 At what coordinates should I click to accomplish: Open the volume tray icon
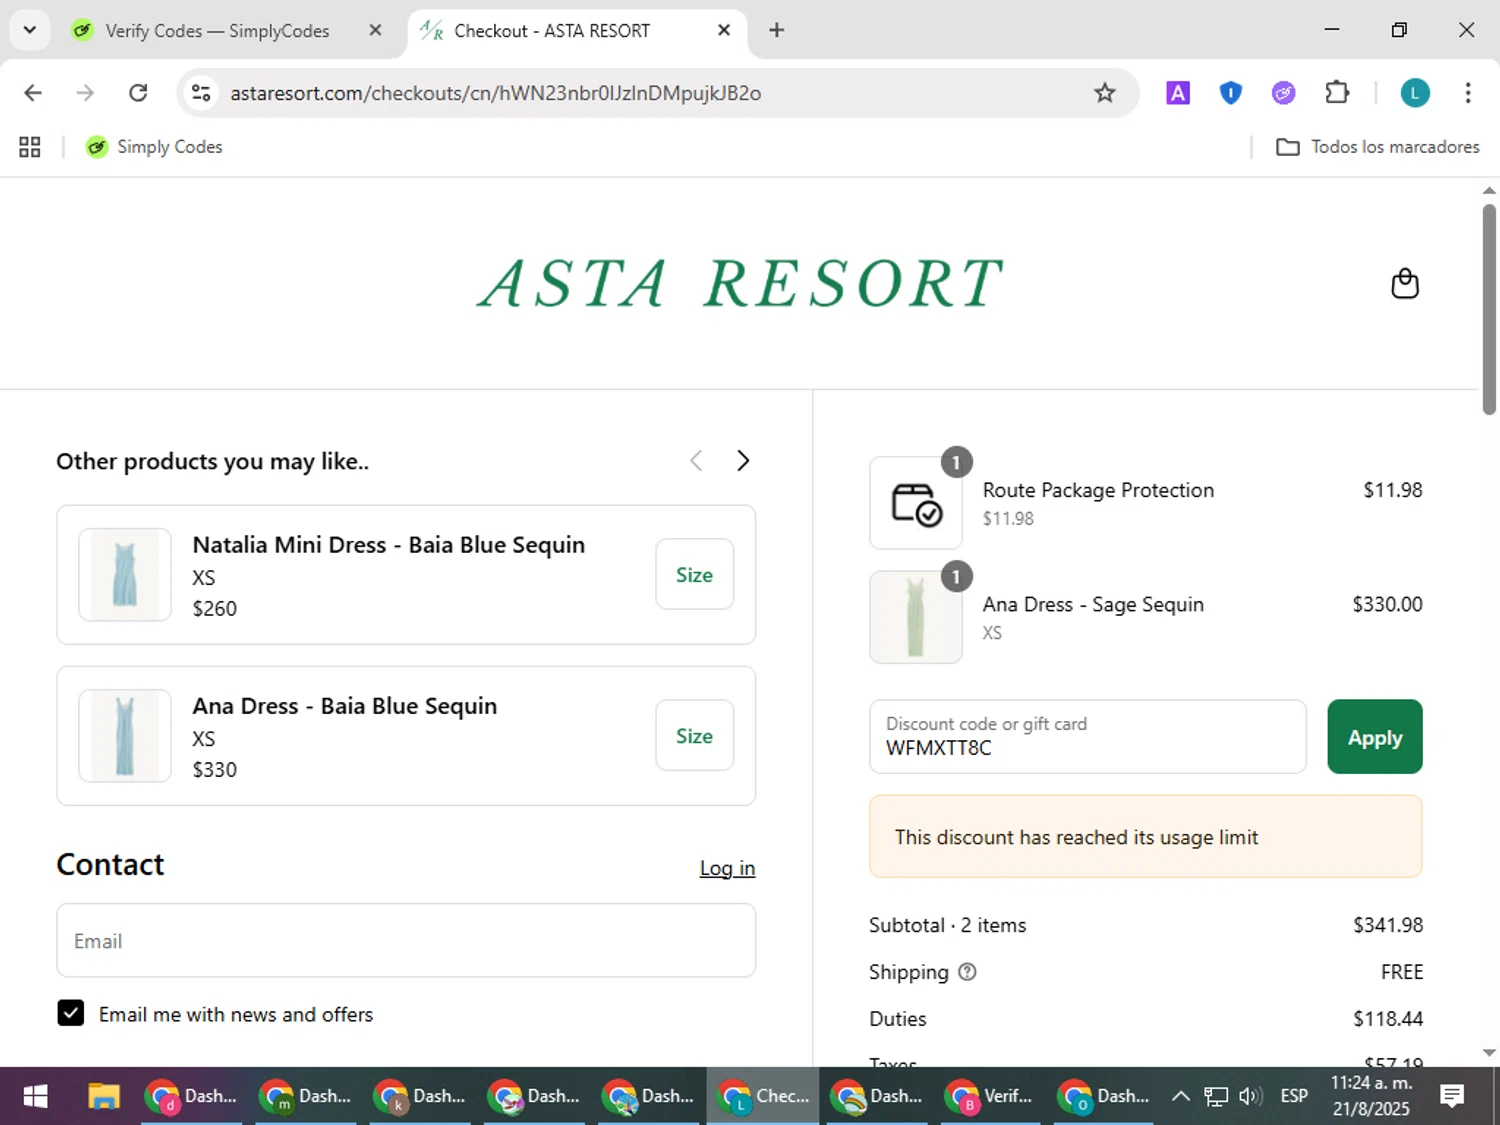[x=1250, y=1096]
